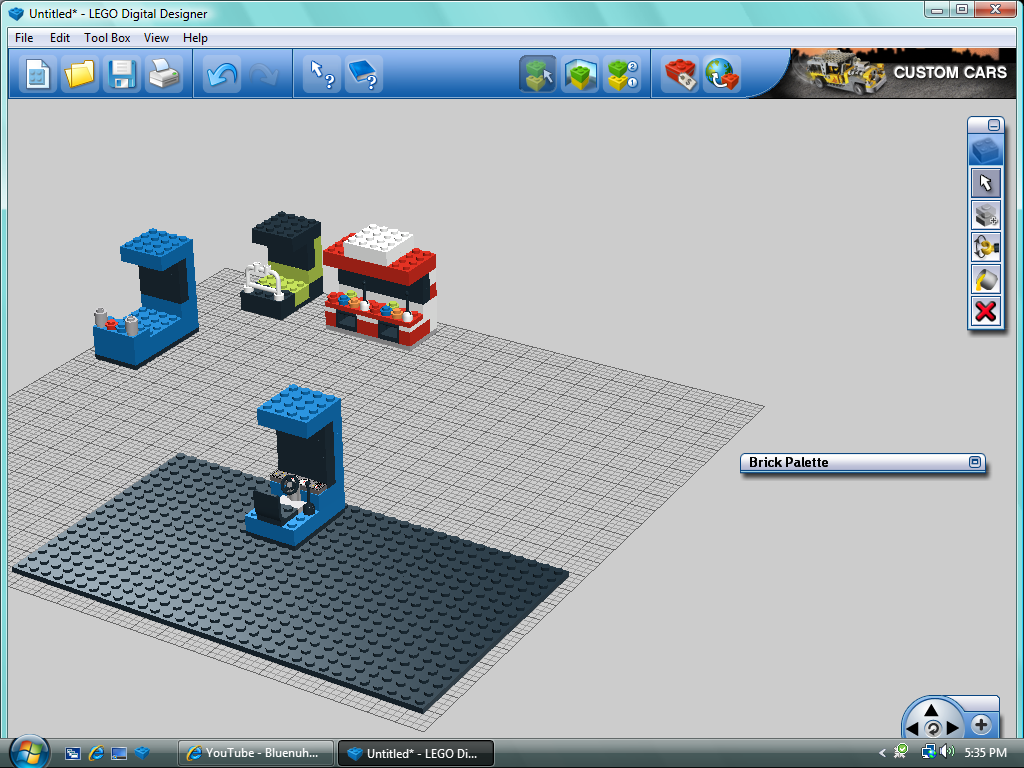This screenshot has width=1024, height=768.
Task: Open an existing file with folder icon
Action: click(79, 74)
